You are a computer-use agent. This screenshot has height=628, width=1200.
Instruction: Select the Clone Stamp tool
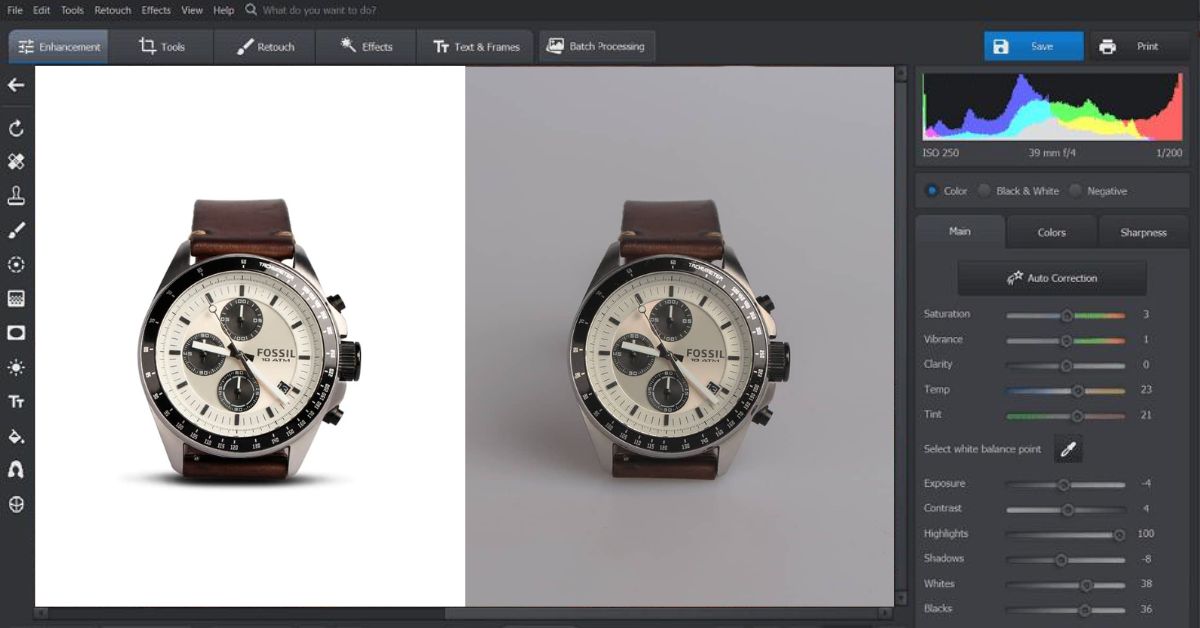coord(16,195)
